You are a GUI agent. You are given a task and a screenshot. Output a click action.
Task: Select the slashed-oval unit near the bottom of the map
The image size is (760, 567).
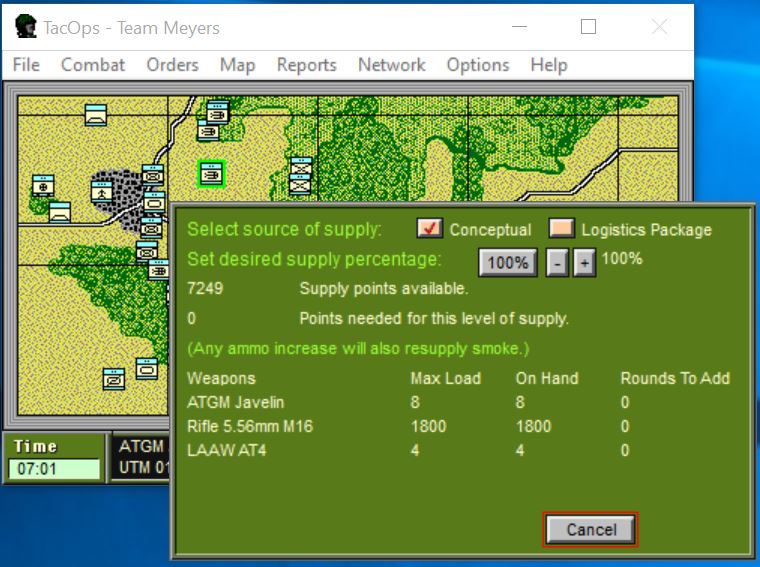(x=114, y=379)
